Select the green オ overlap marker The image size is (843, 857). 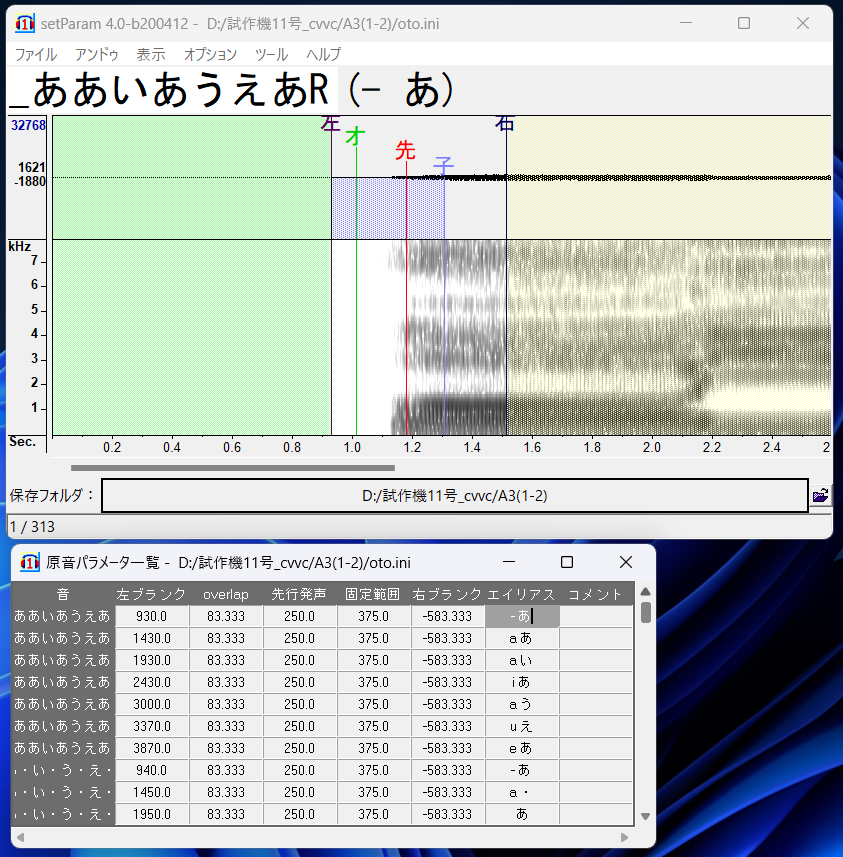(x=355, y=136)
